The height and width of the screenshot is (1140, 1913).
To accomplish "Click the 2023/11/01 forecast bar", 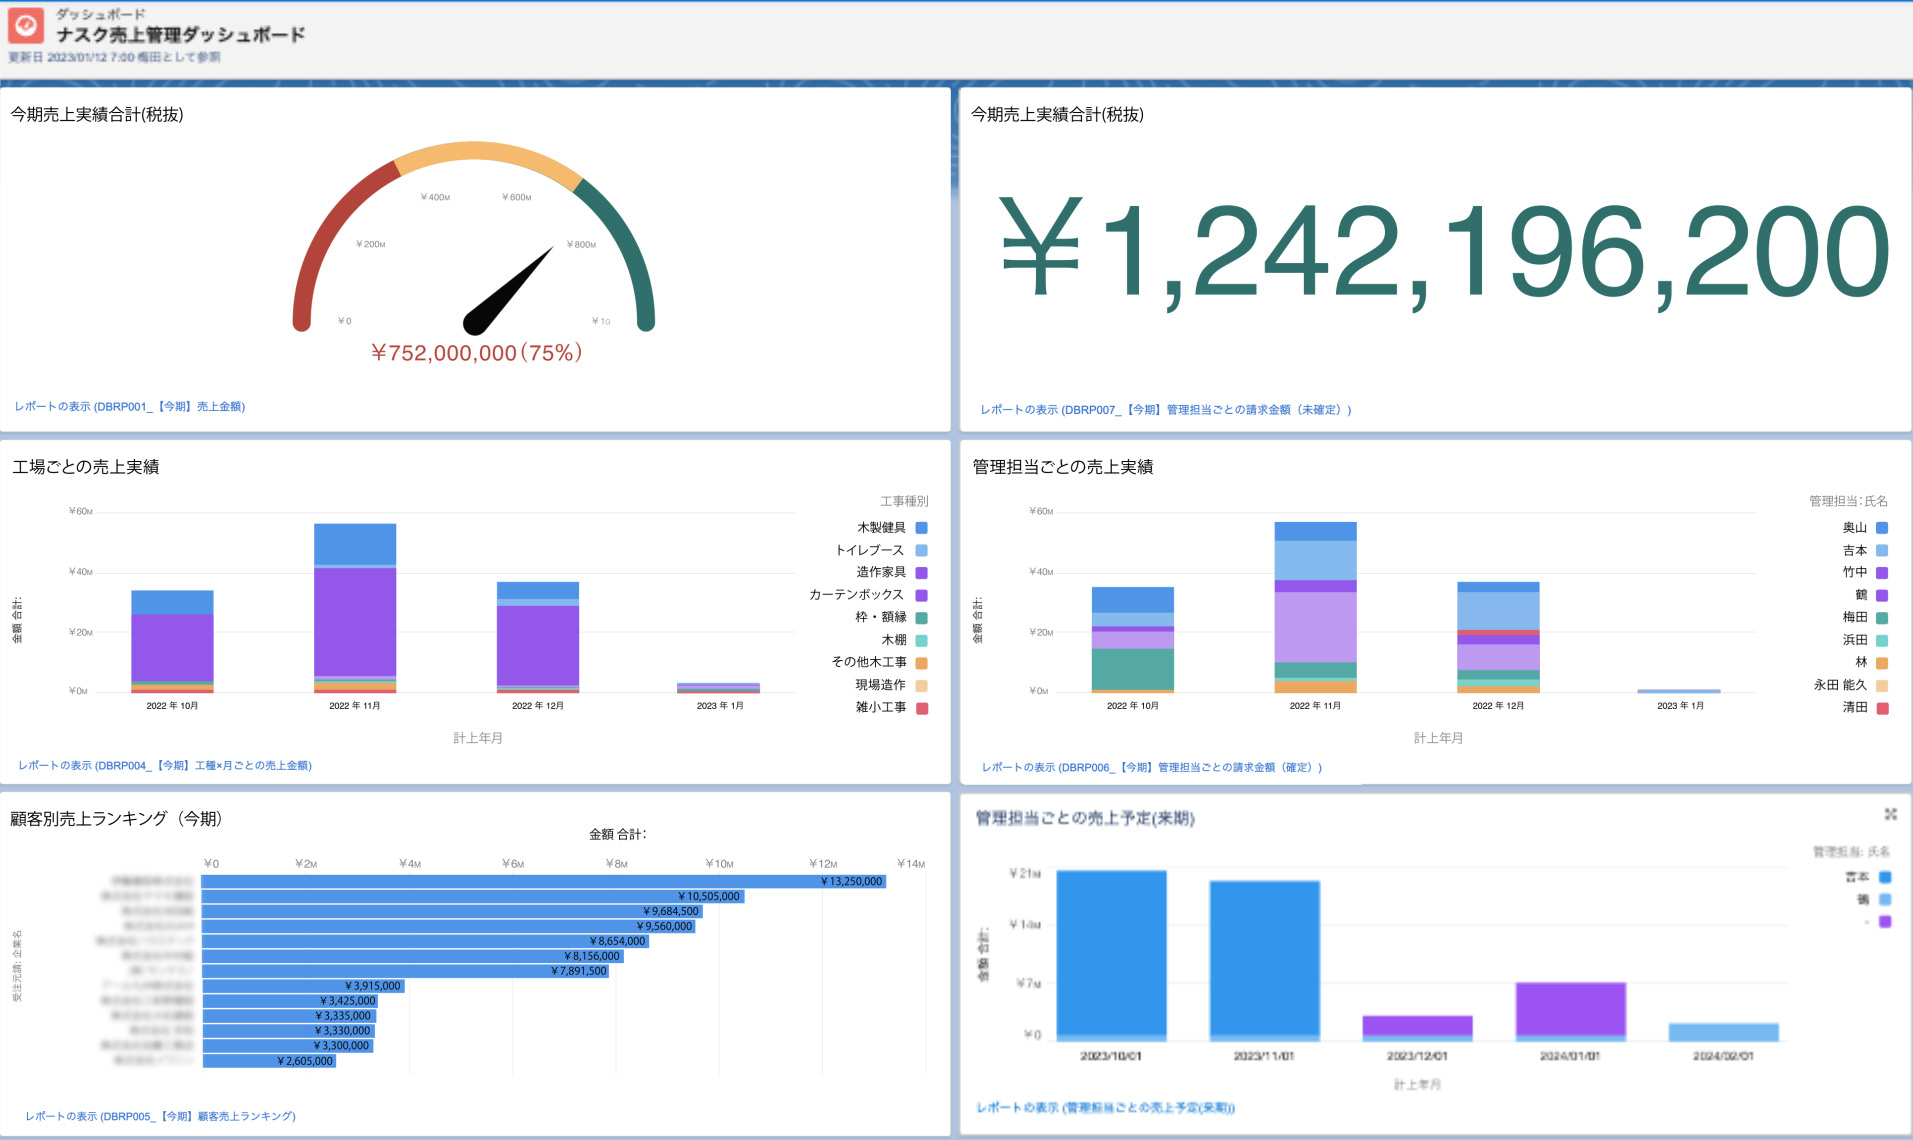I will pos(1264,961).
